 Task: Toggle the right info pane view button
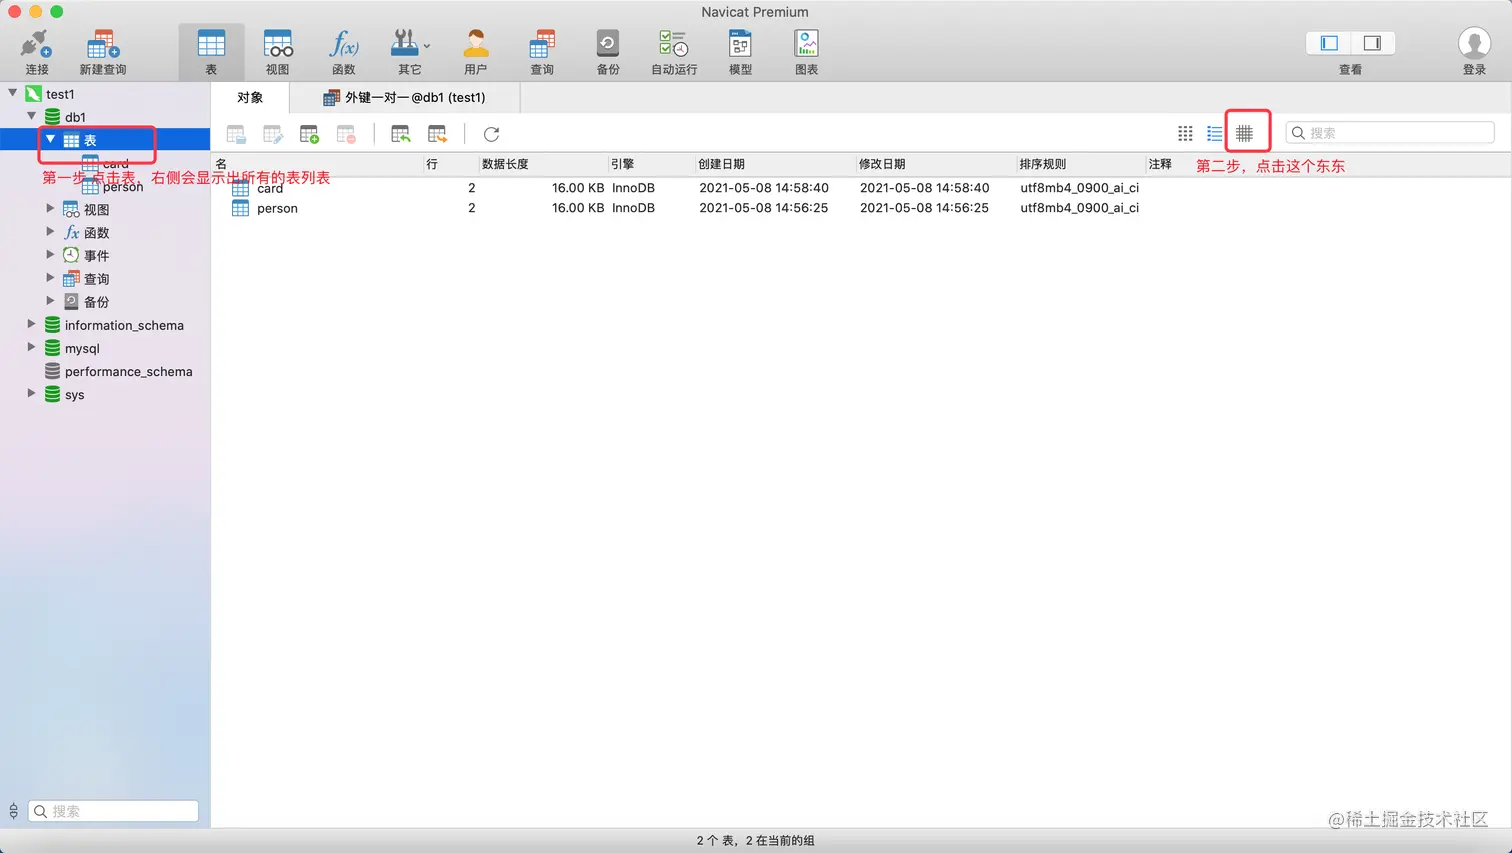coord(1372,43)
